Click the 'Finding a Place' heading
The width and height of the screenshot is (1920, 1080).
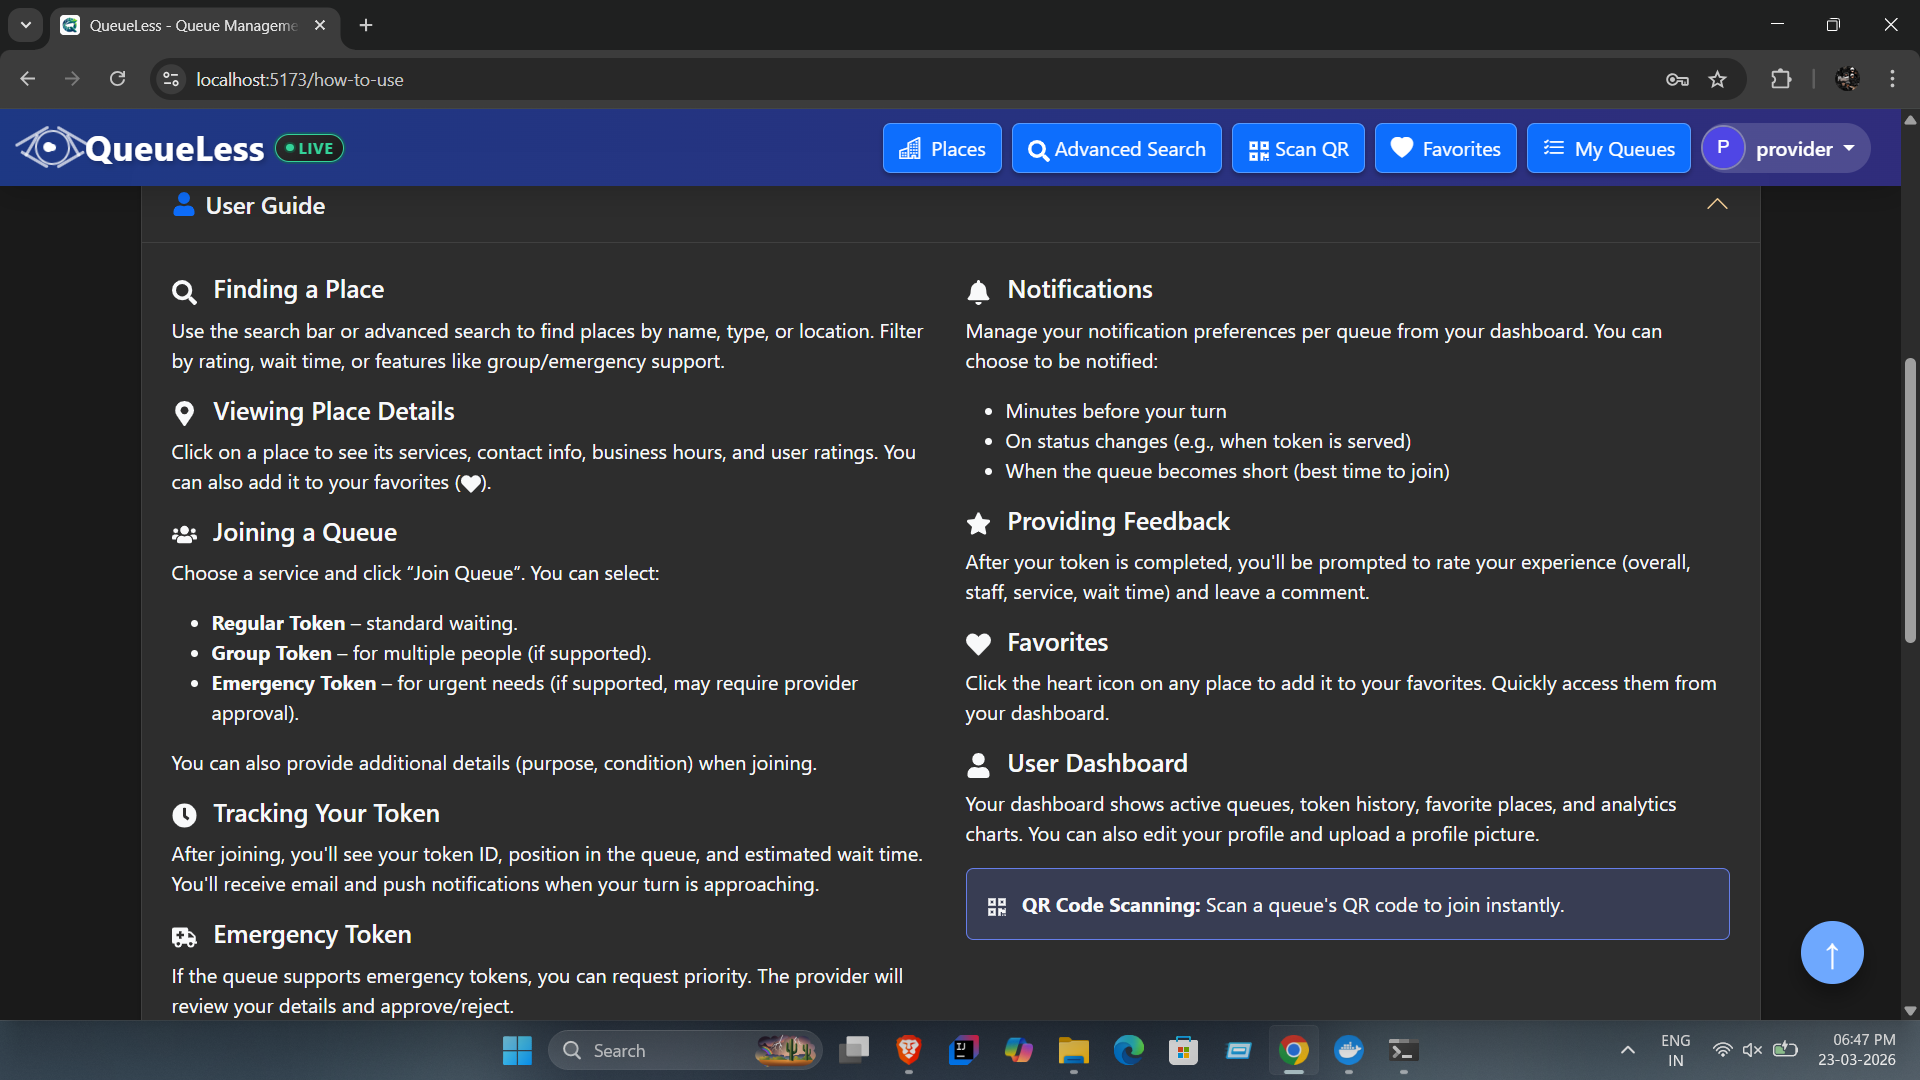coord(298,290)
